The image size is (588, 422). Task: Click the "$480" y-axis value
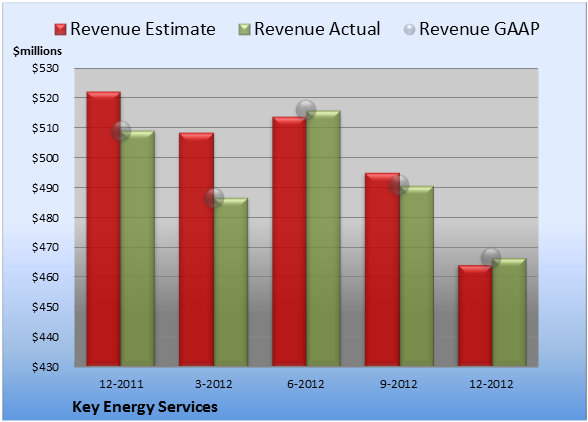click(45, 218)
